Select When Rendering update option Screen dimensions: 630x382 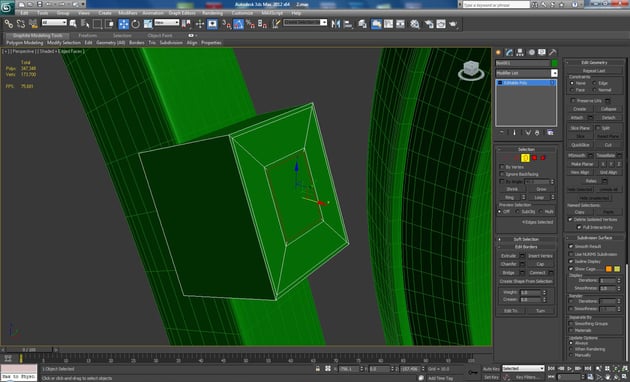point(571,349)
